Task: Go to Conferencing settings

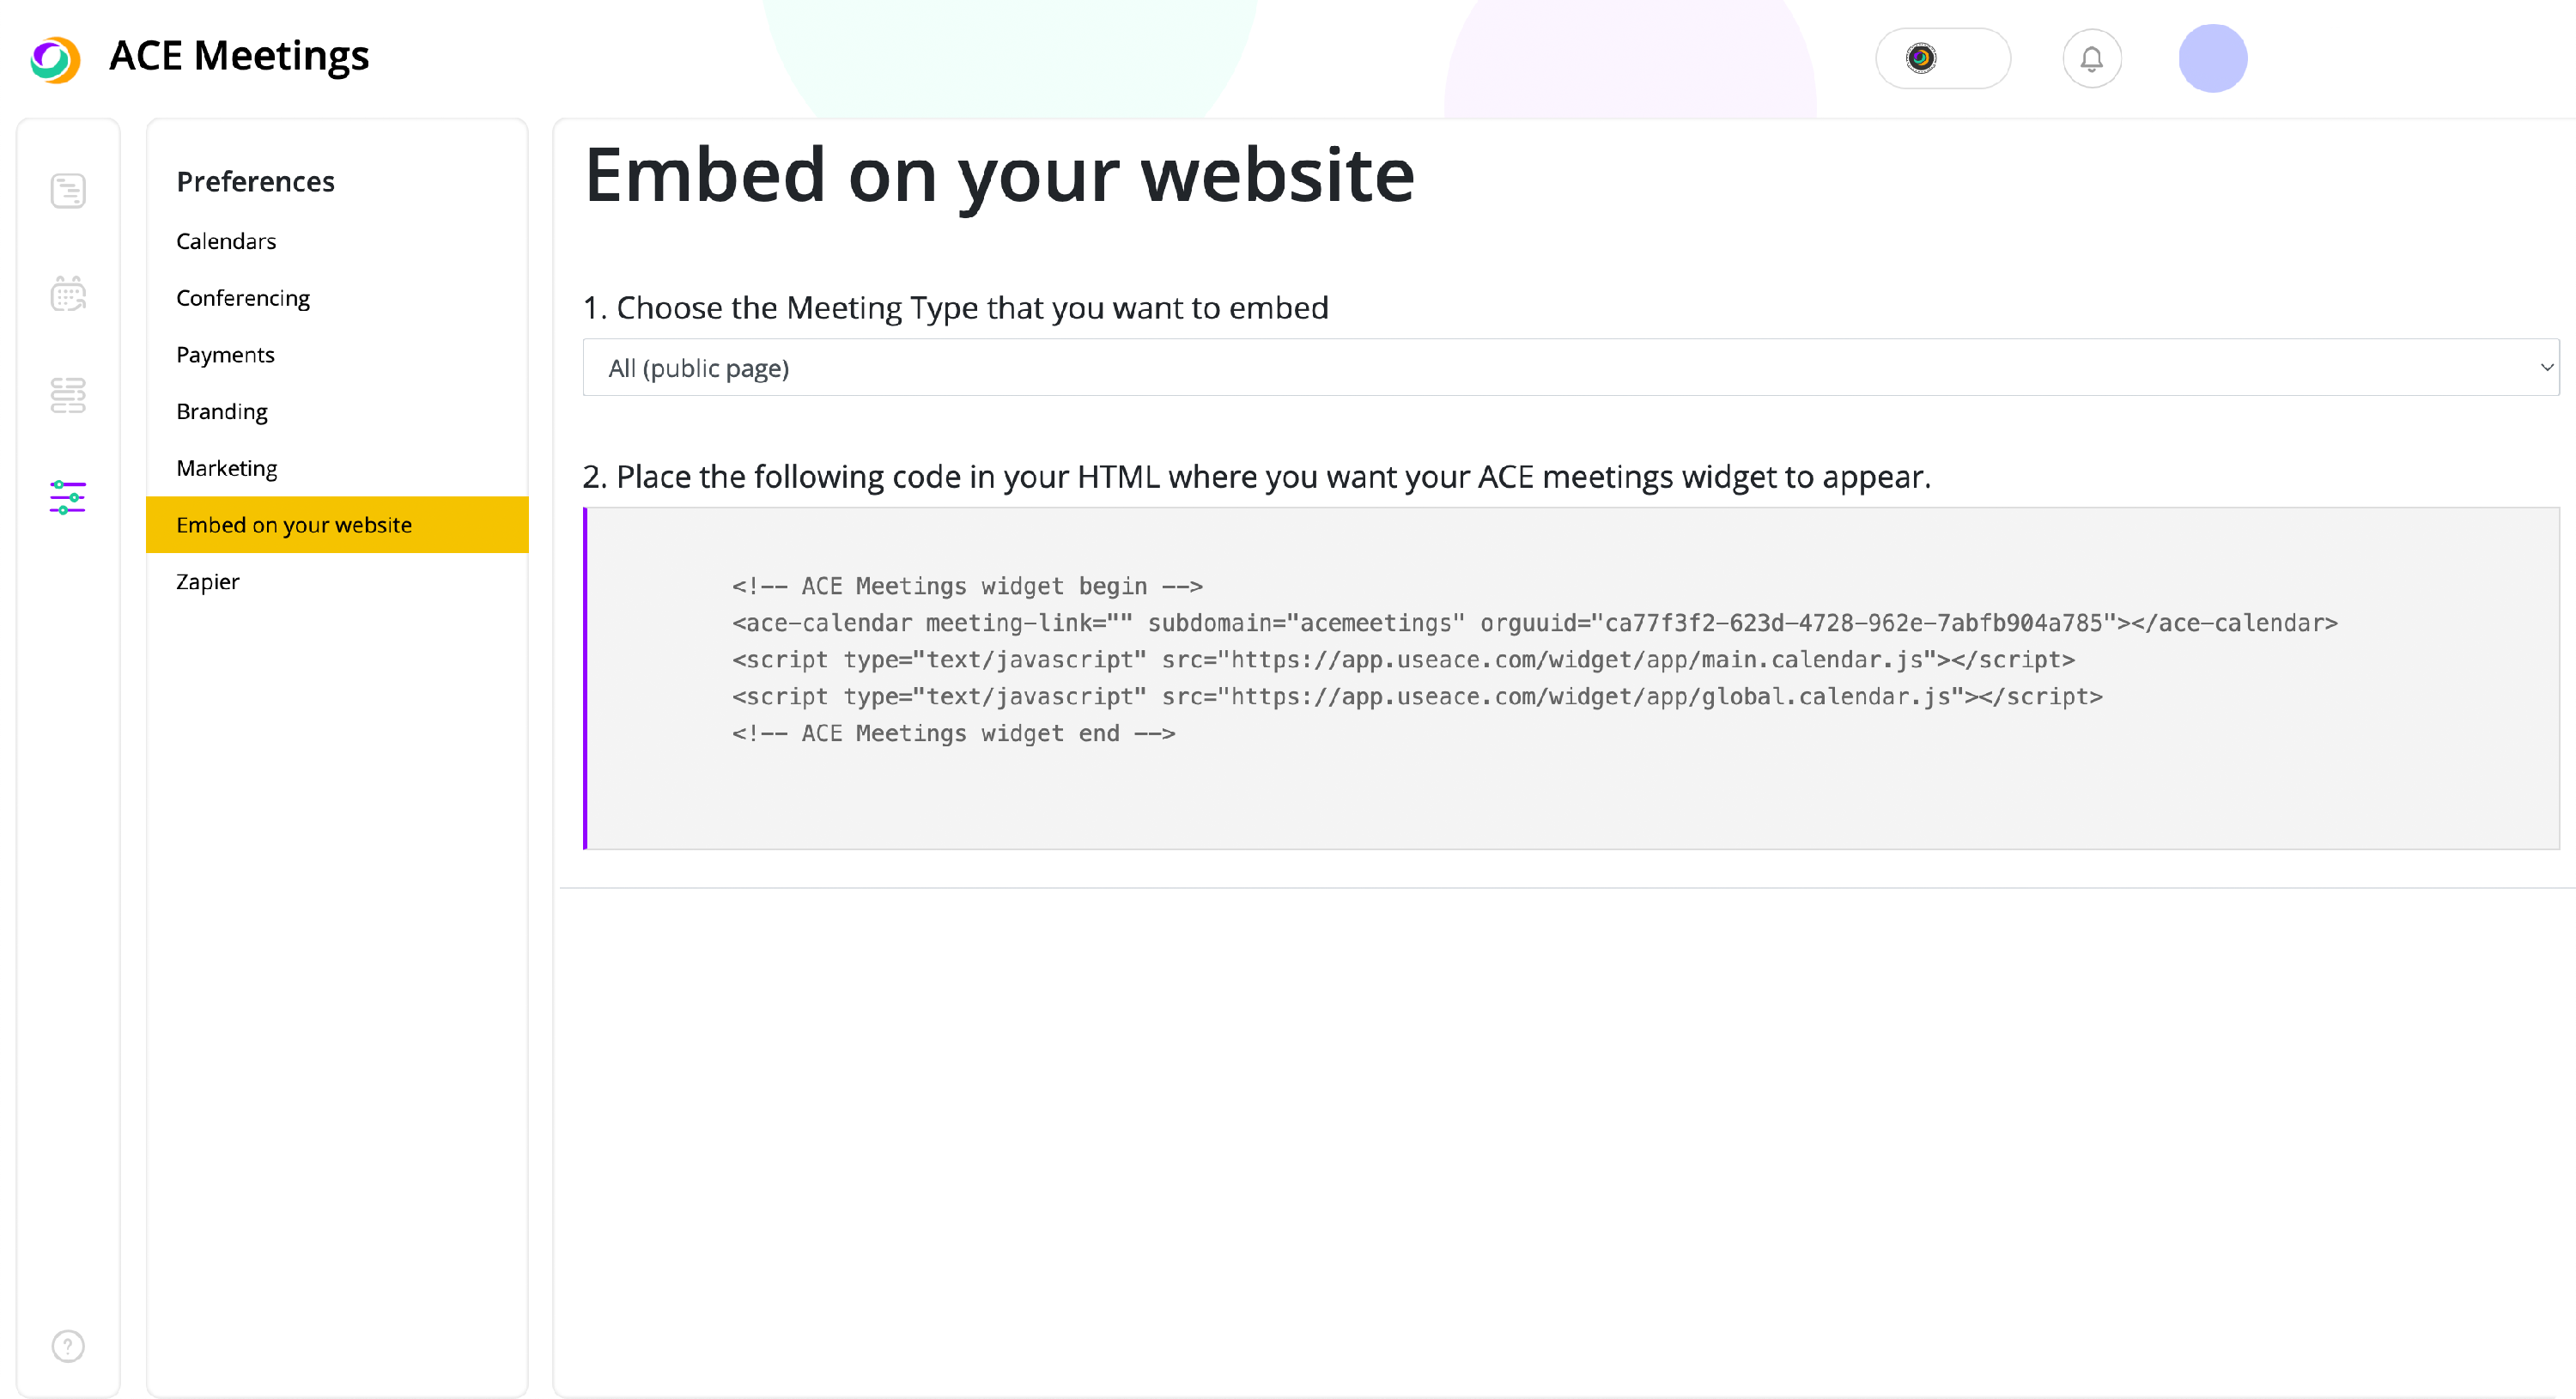Action: [243, 298]
